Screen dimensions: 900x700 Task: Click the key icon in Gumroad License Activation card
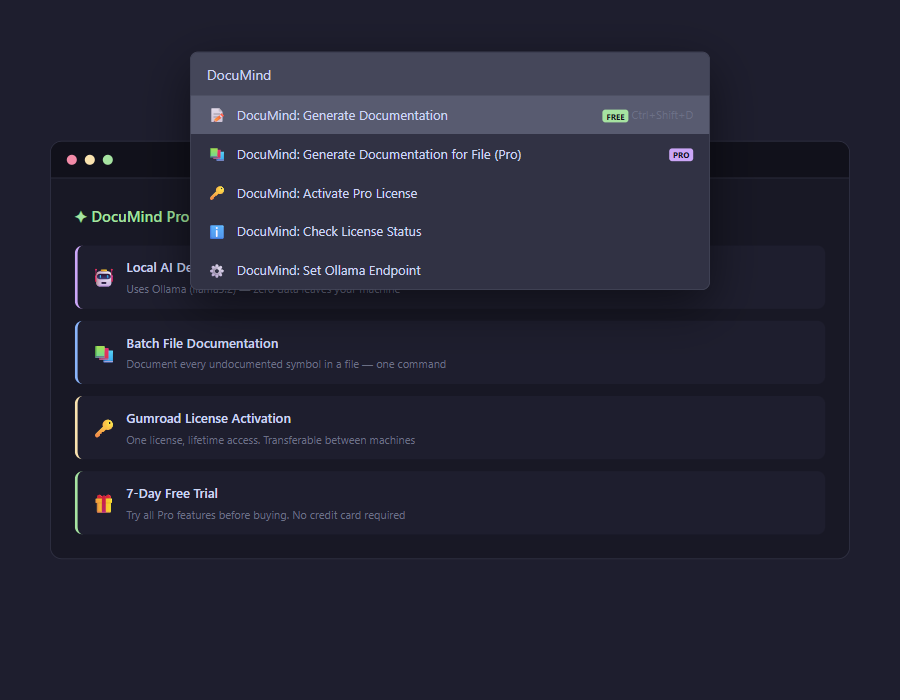(x=104, y=429)
